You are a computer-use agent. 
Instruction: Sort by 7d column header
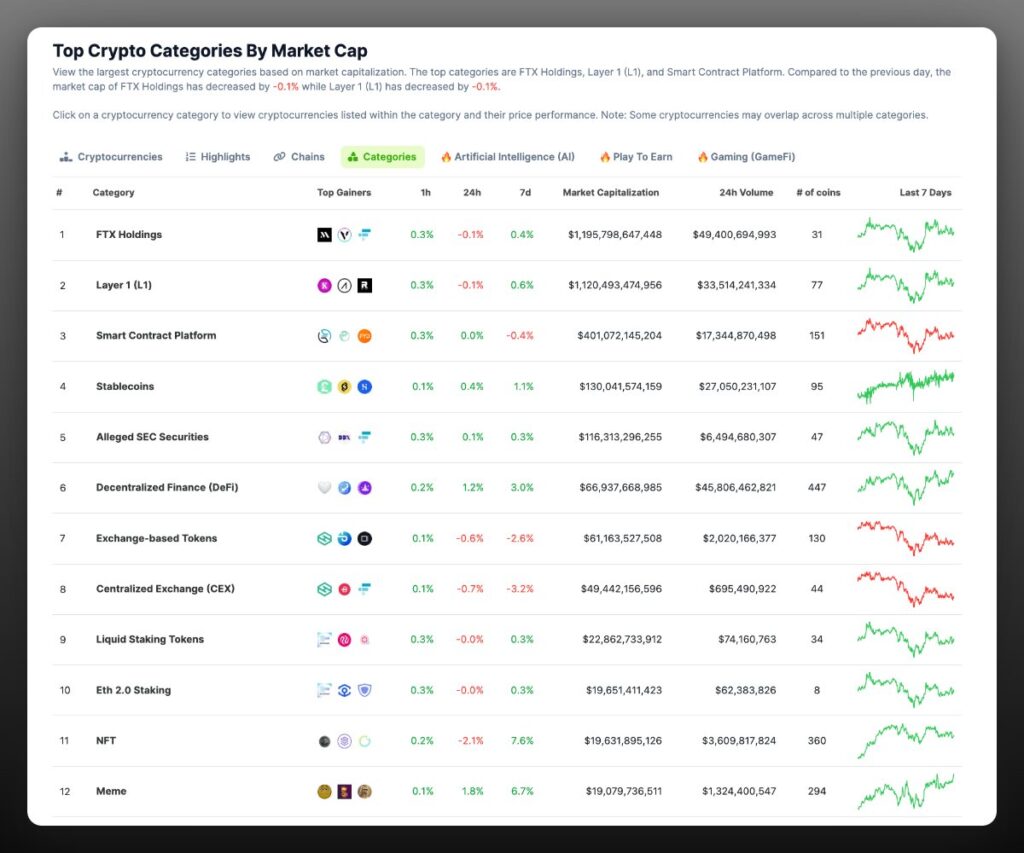pos(525,193)
